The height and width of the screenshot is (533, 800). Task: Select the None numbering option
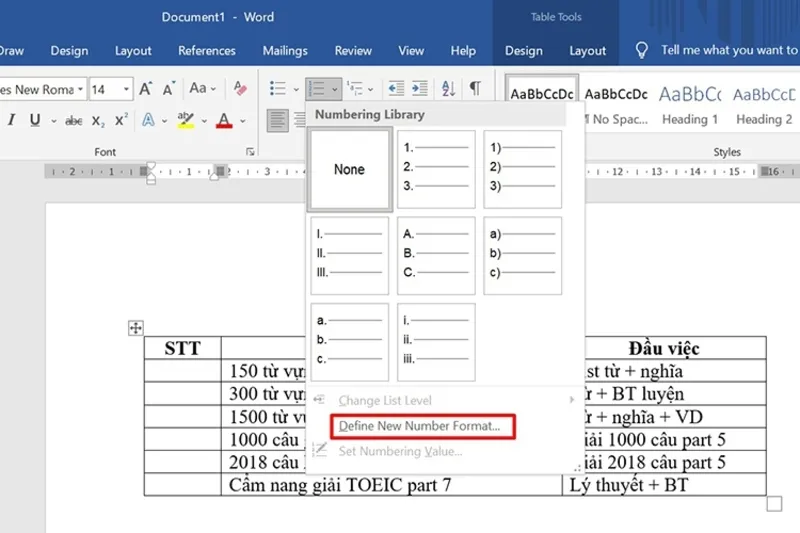tap(349, 170)
